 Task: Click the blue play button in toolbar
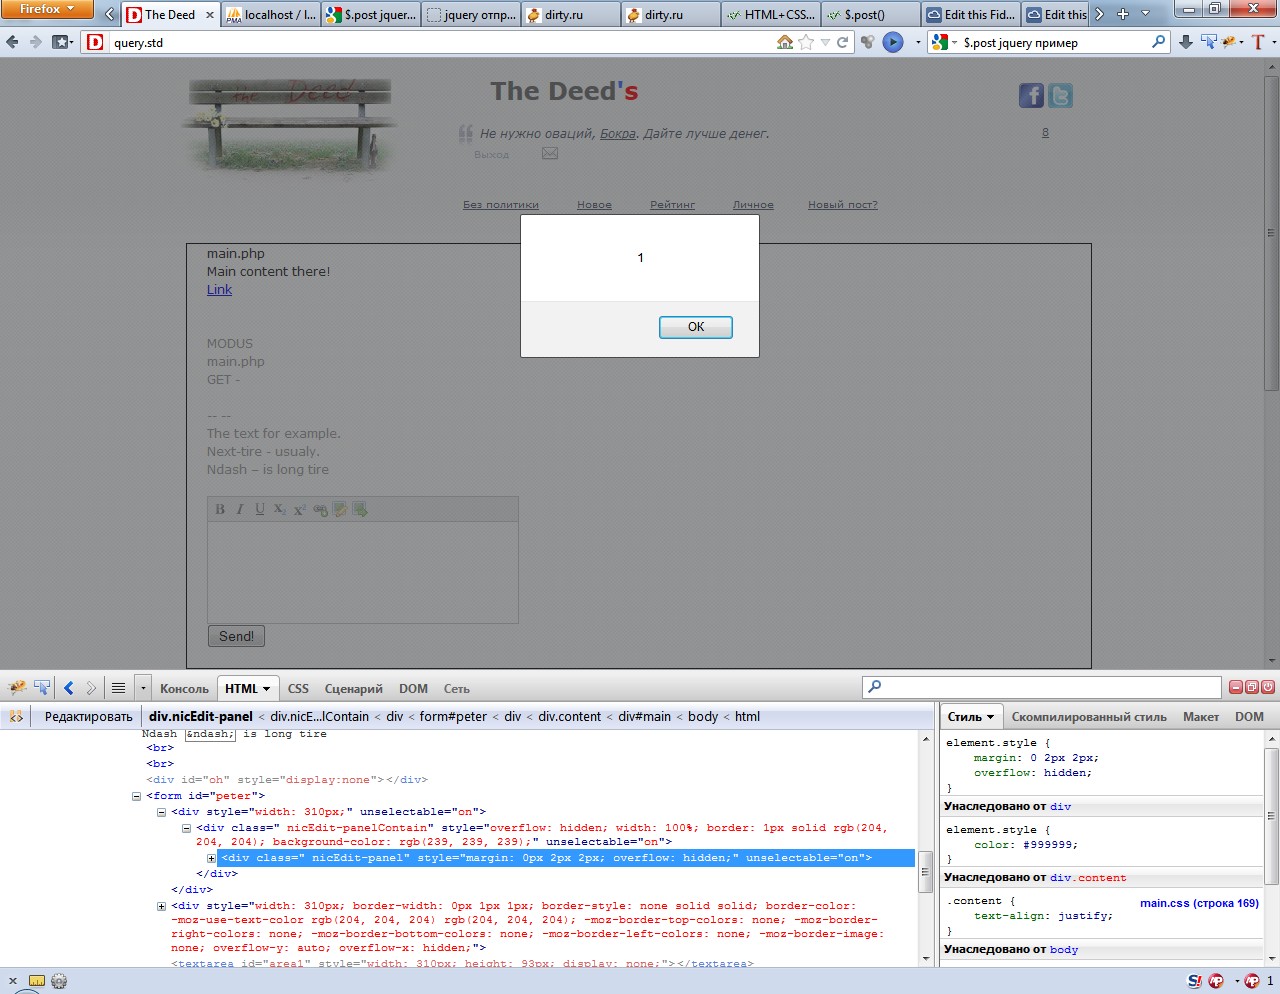tap(893, 42)
